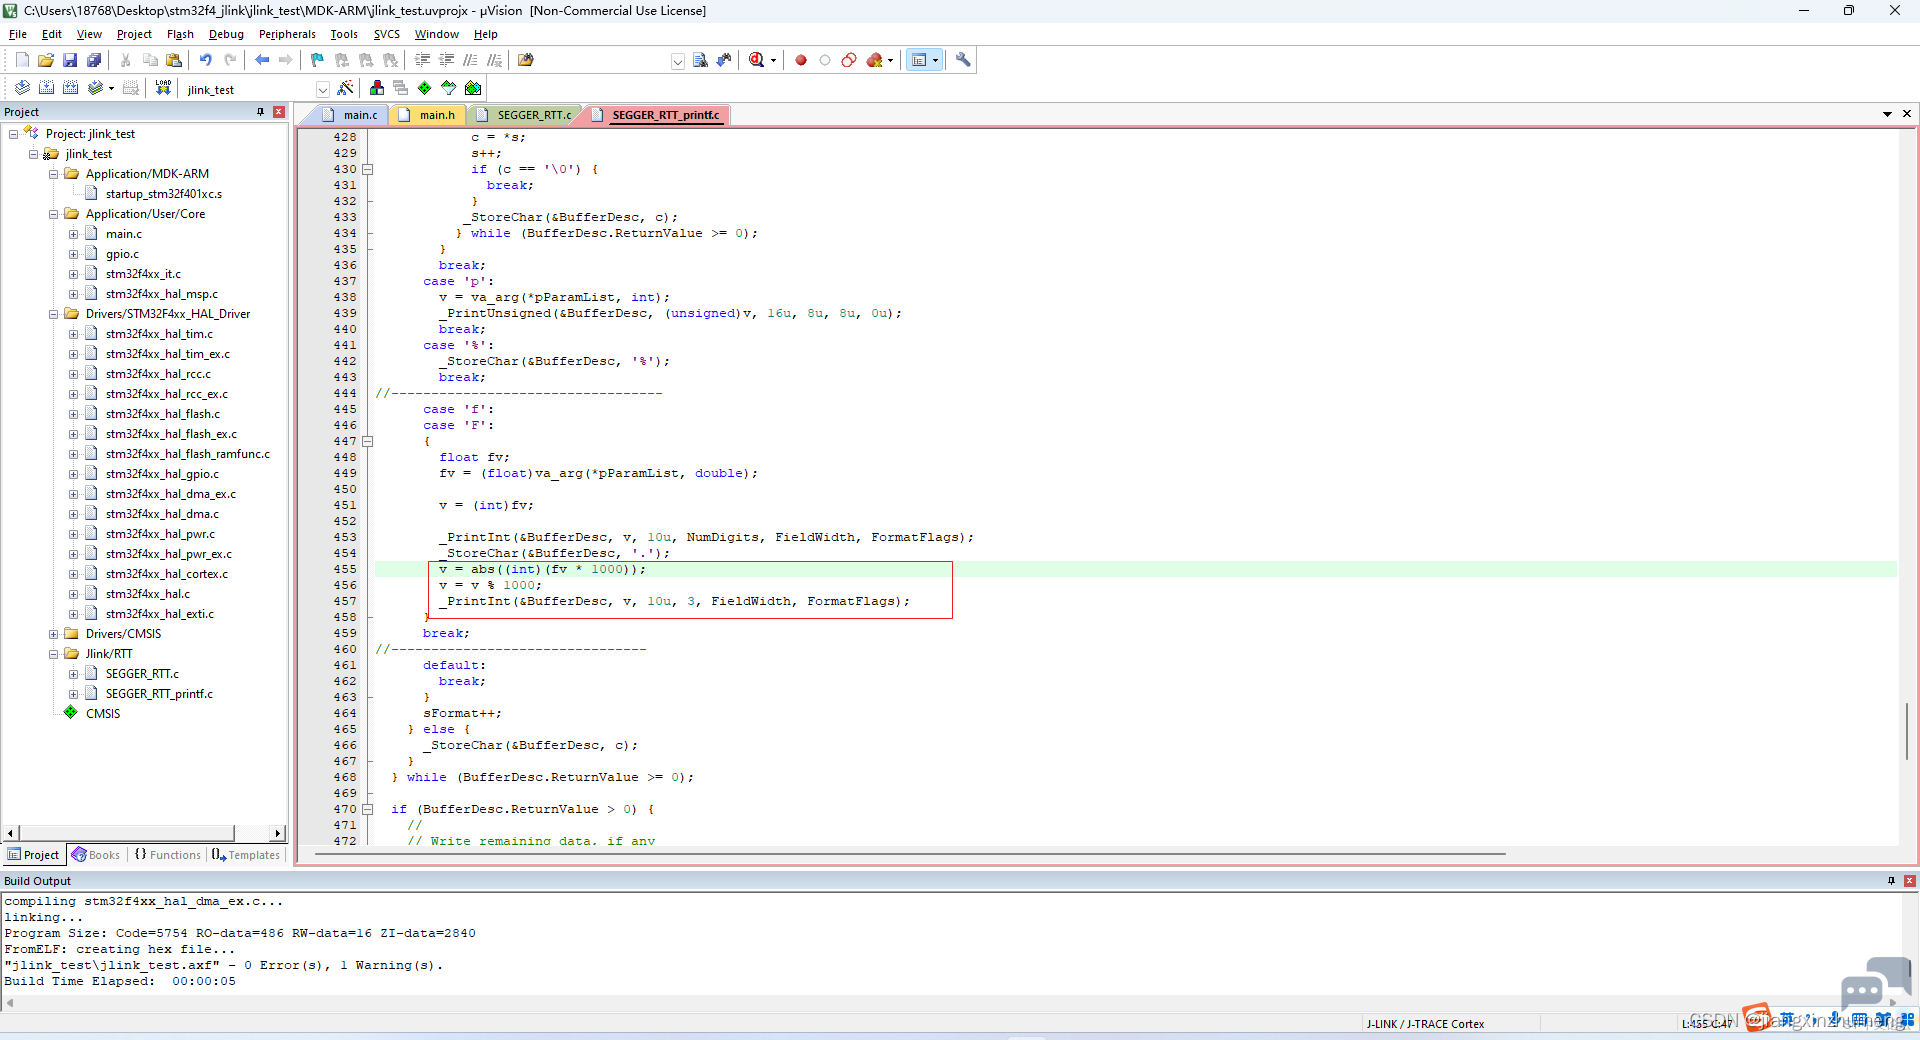Viewport: 1920px width, 1040px height.
Task: Close the Project panel
Action: 279,112
